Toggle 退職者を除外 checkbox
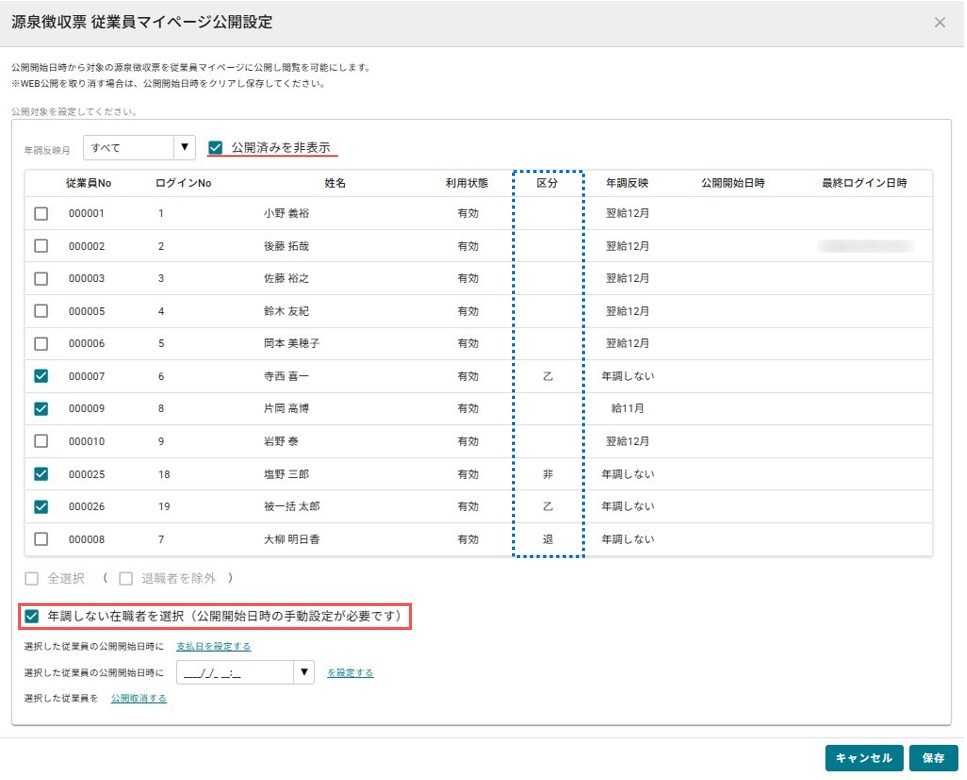 126,578
